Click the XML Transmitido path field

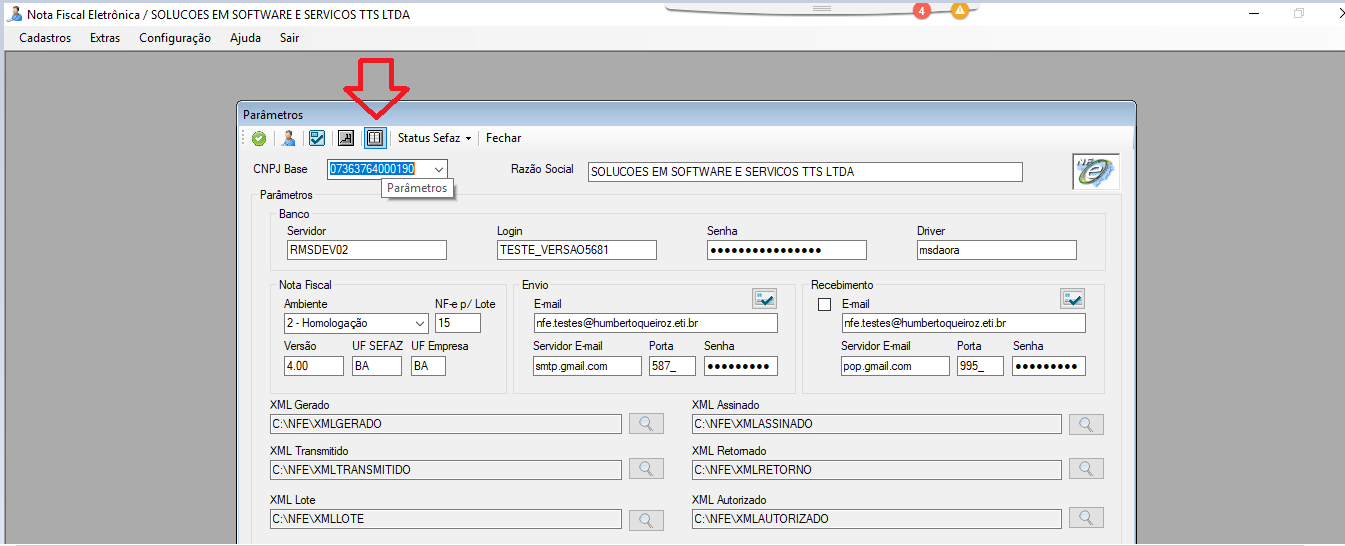(445, 469)
